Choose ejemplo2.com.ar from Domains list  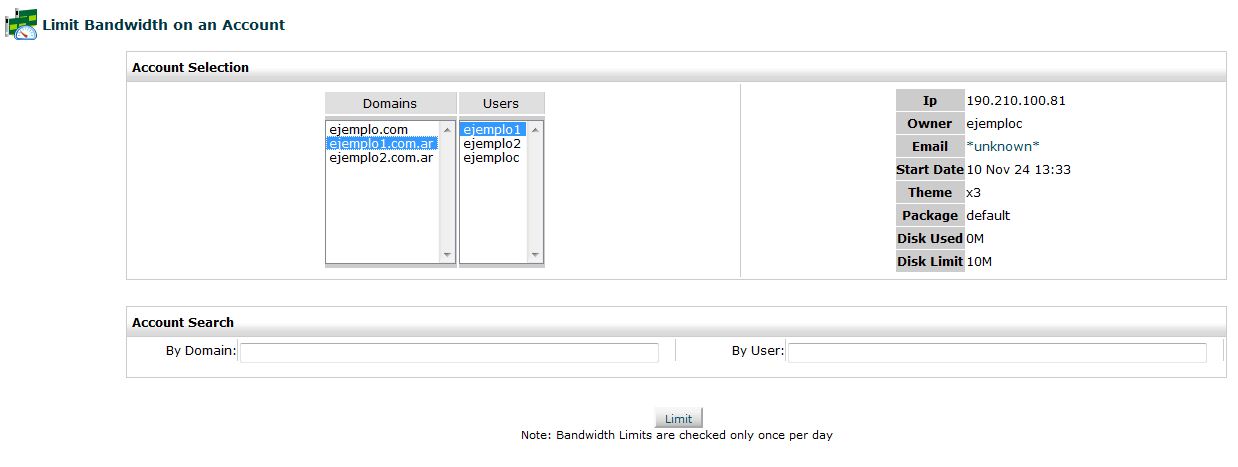click(381, 157)
